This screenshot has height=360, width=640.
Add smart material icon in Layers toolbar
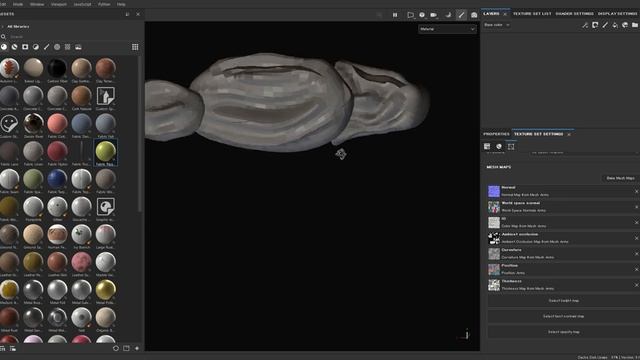[x=625, y=25]
